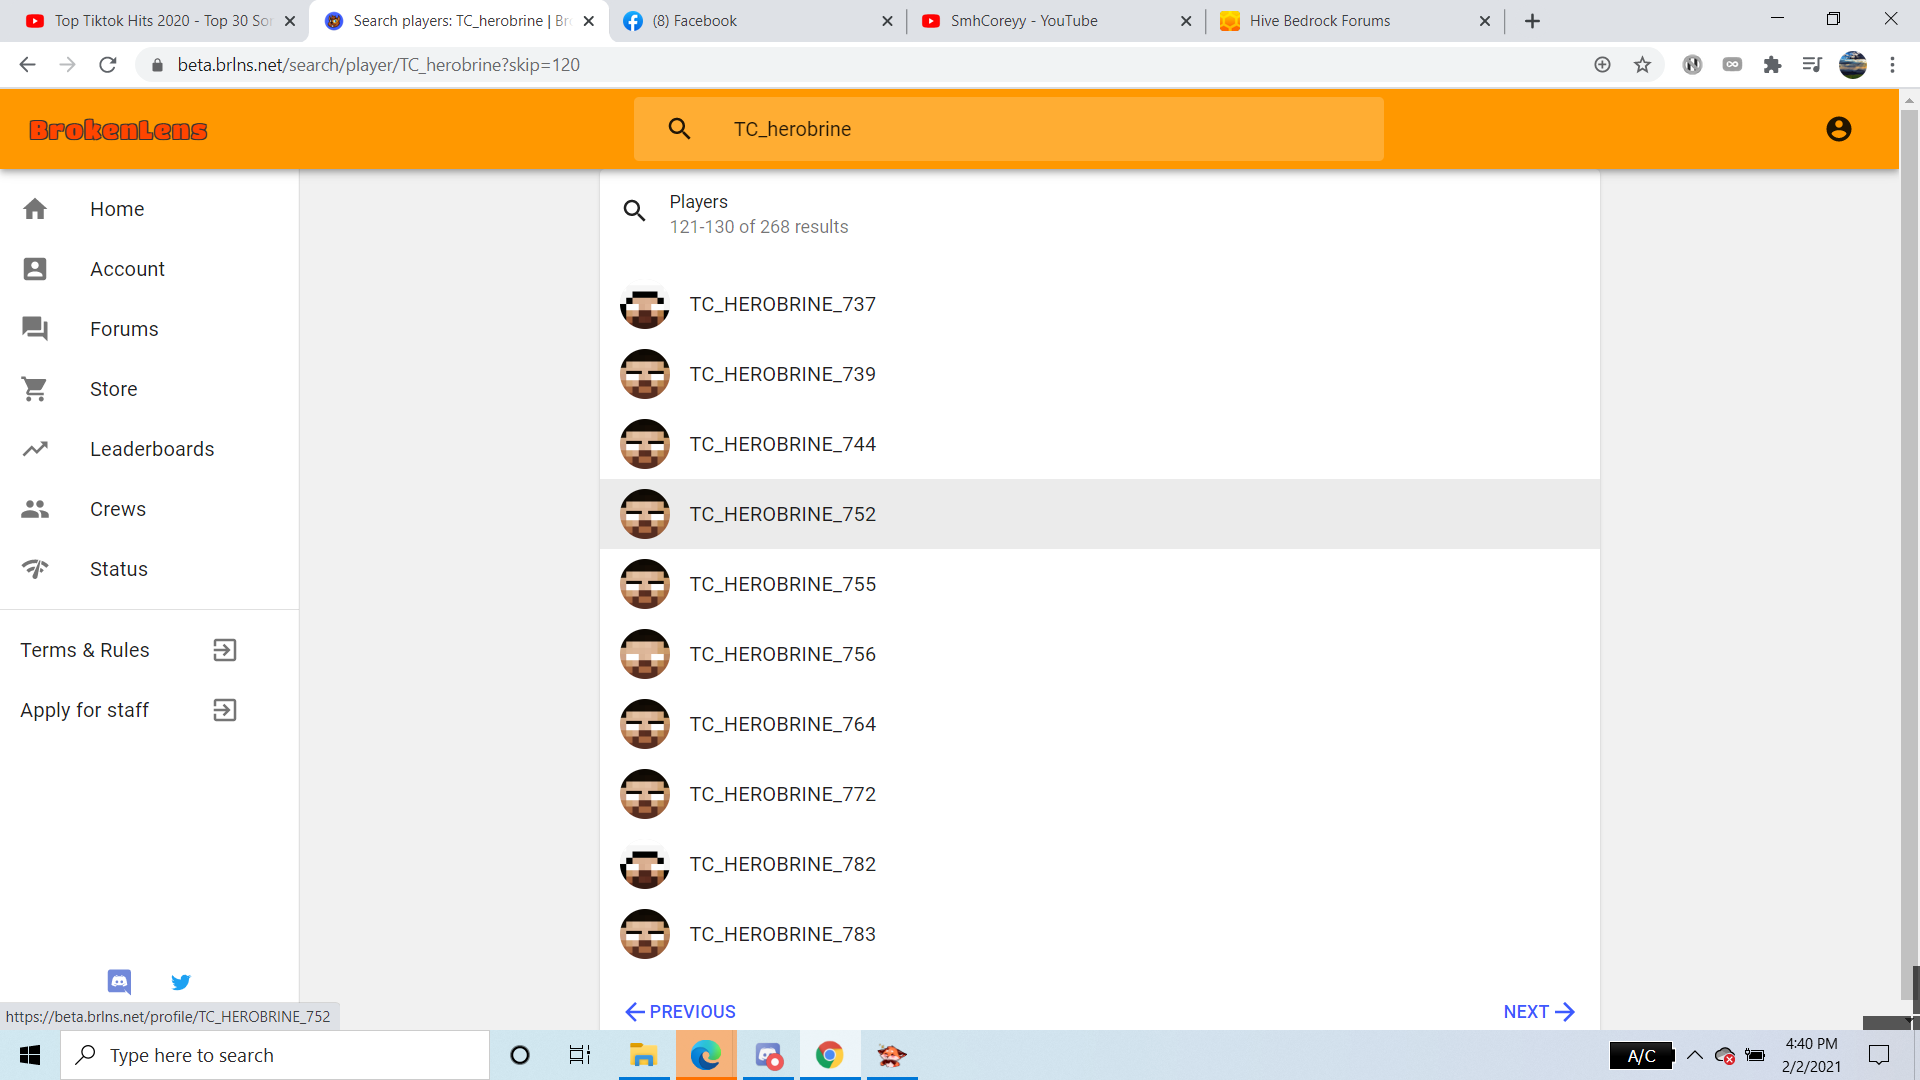1920x1080 pixels.
Task: Open the Chrome extensions puzzle icon
Action: click(x=1772, y=65)
